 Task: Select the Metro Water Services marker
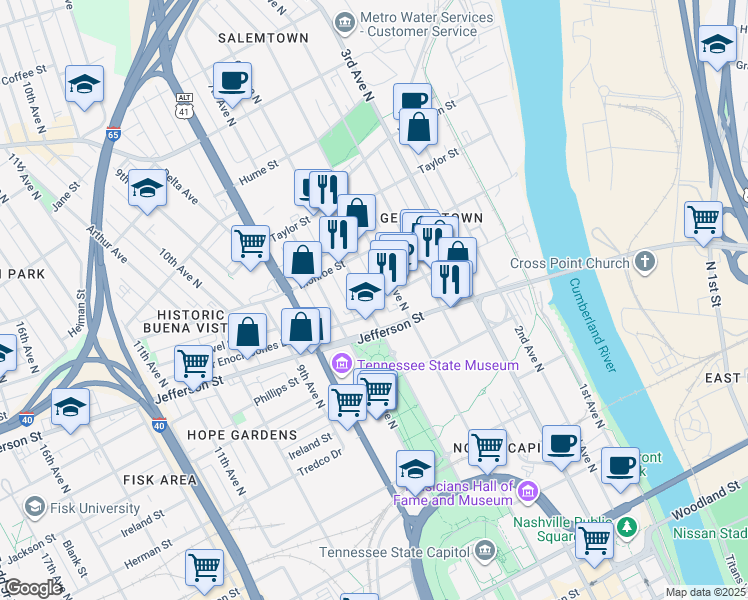(x=345, y=24)
